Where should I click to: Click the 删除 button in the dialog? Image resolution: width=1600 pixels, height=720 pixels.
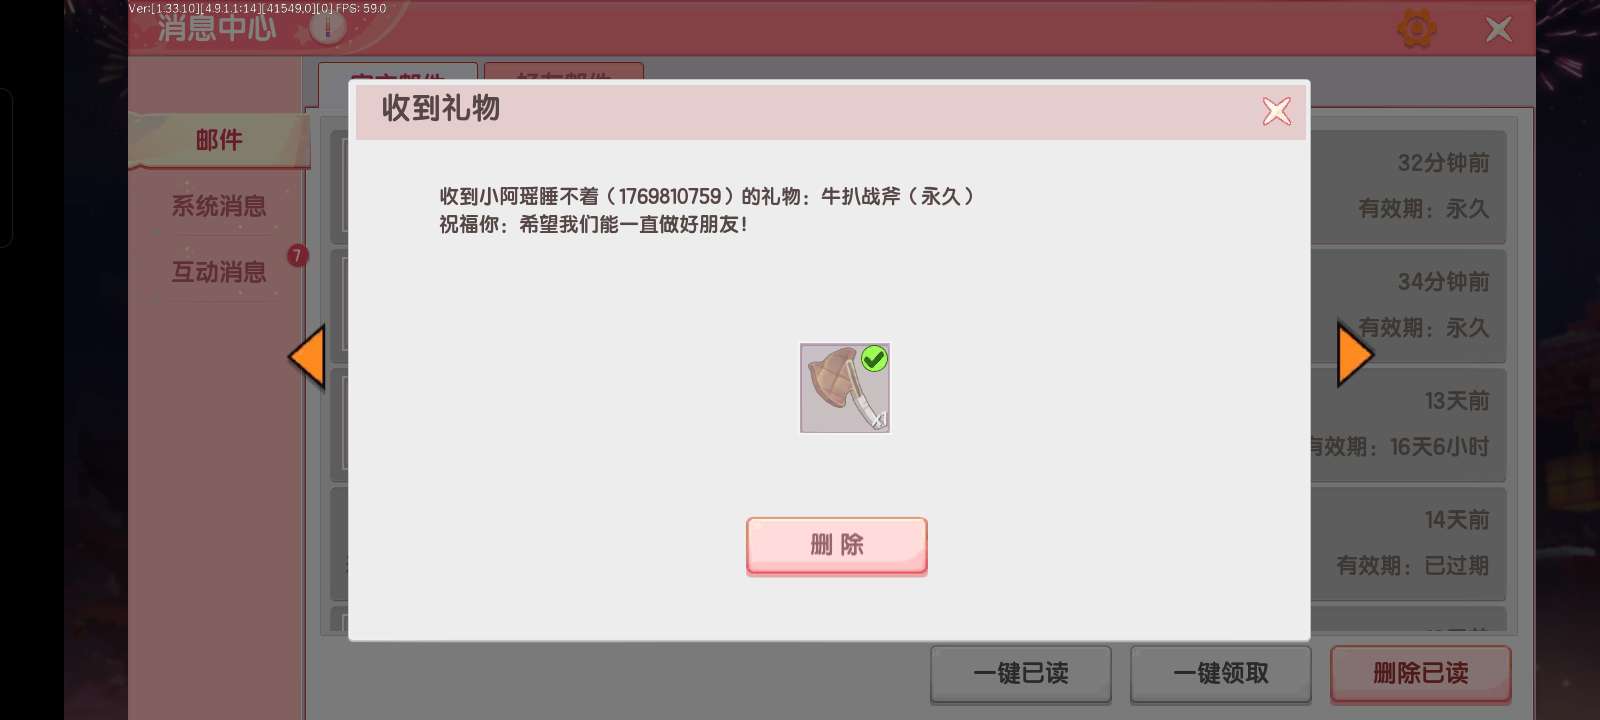[837, 546]
